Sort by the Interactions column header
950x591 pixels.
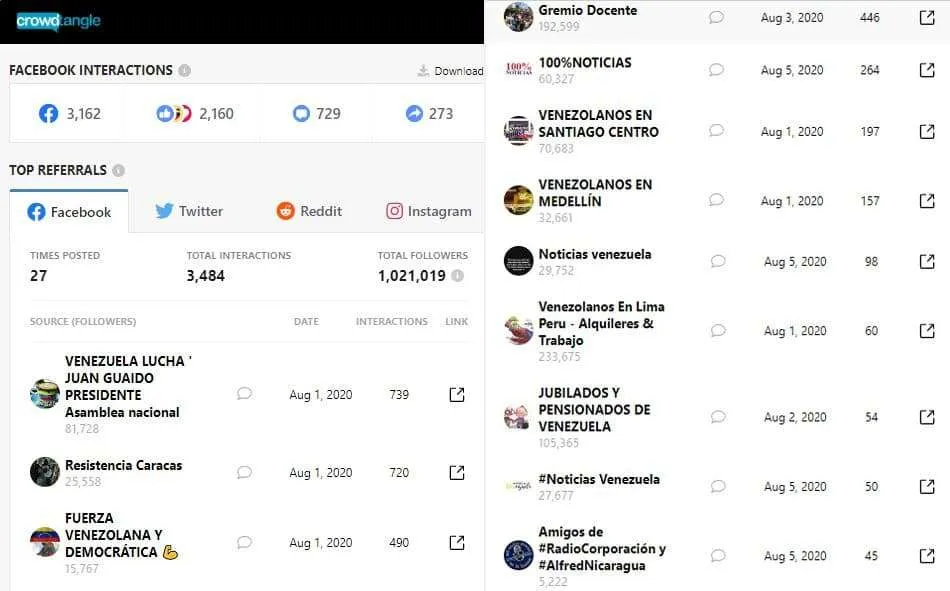point(391,322)
